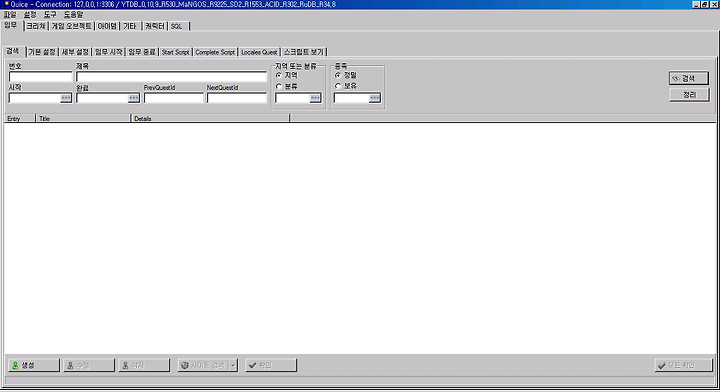
Task: Open the browse dots button in 완료 field
Action: pos(133,98)
